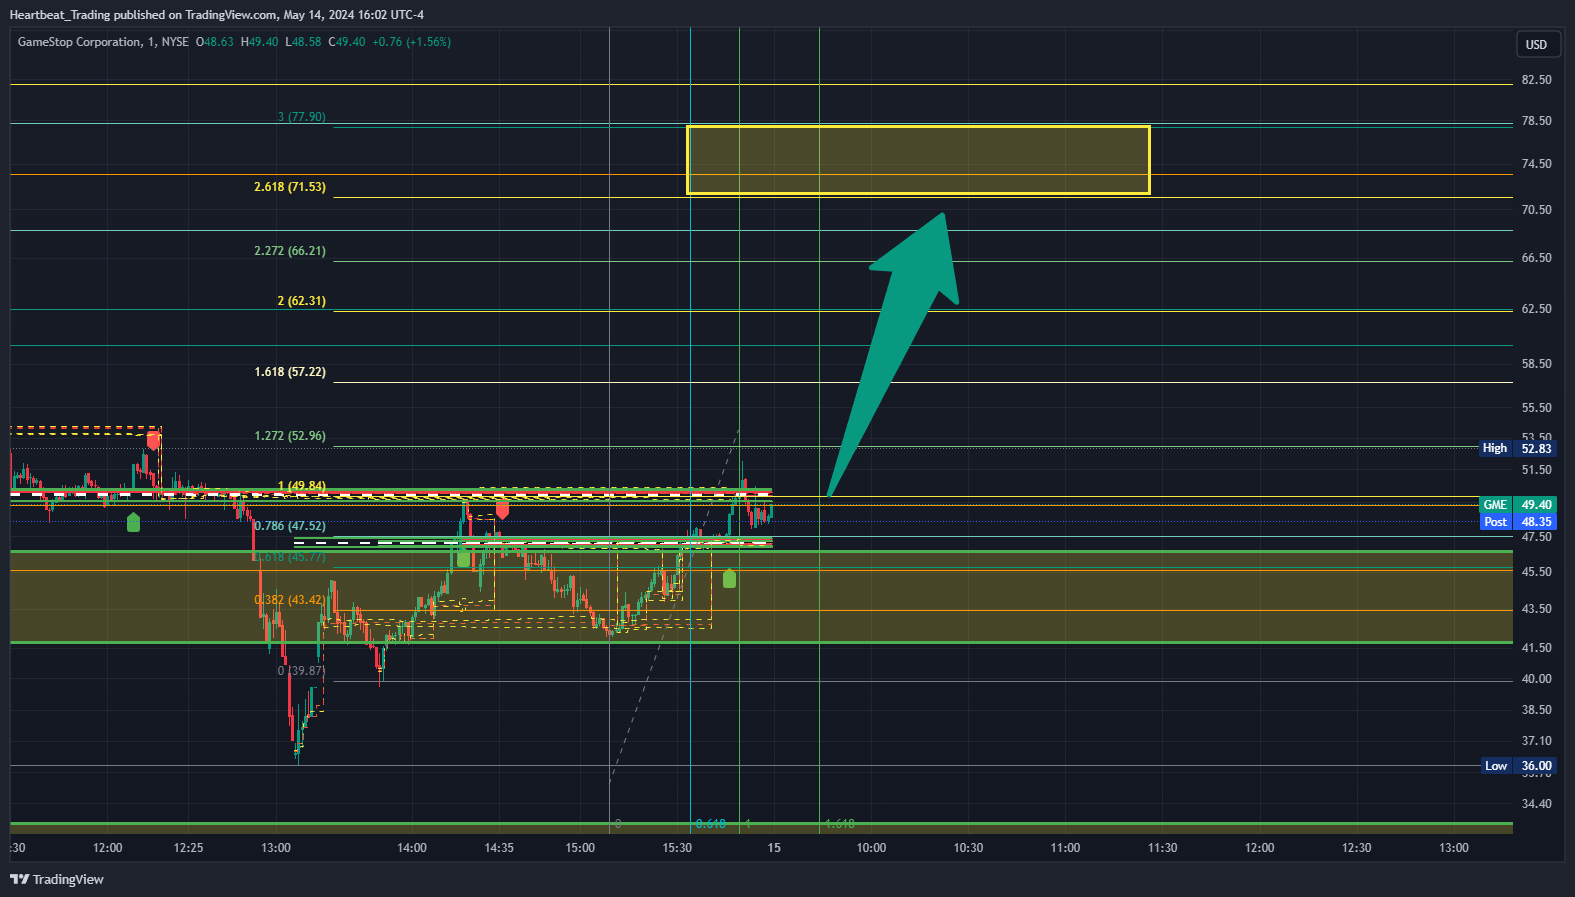Click the Fib level label 2 (62.31)
Viewport: 1575px width, 897px height.
pos(301,301)
